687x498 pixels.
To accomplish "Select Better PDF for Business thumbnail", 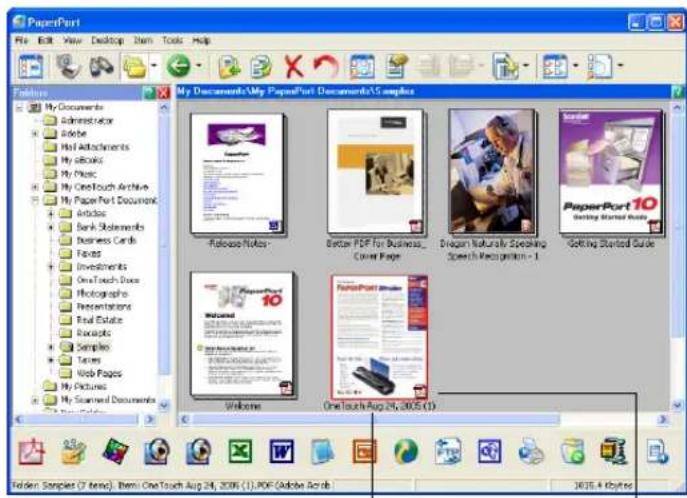I will pos(376,171).
